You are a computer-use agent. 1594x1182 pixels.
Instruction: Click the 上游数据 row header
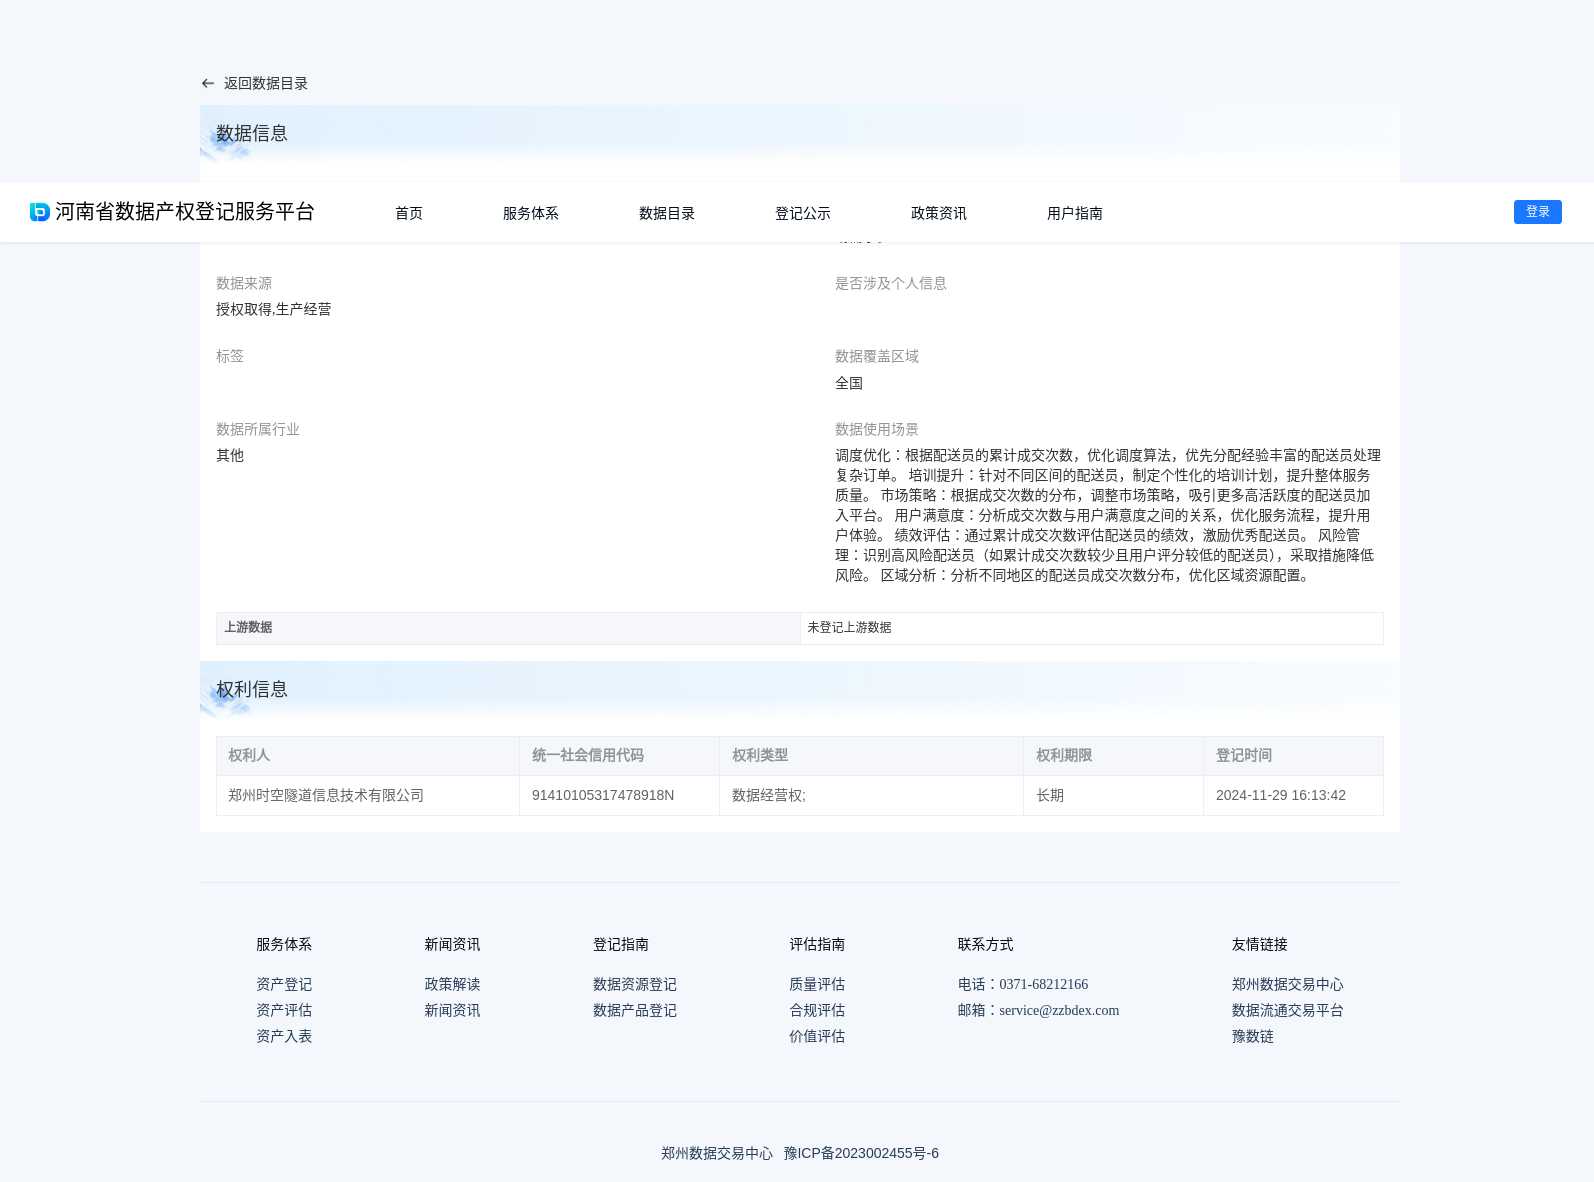coord(508,628)
